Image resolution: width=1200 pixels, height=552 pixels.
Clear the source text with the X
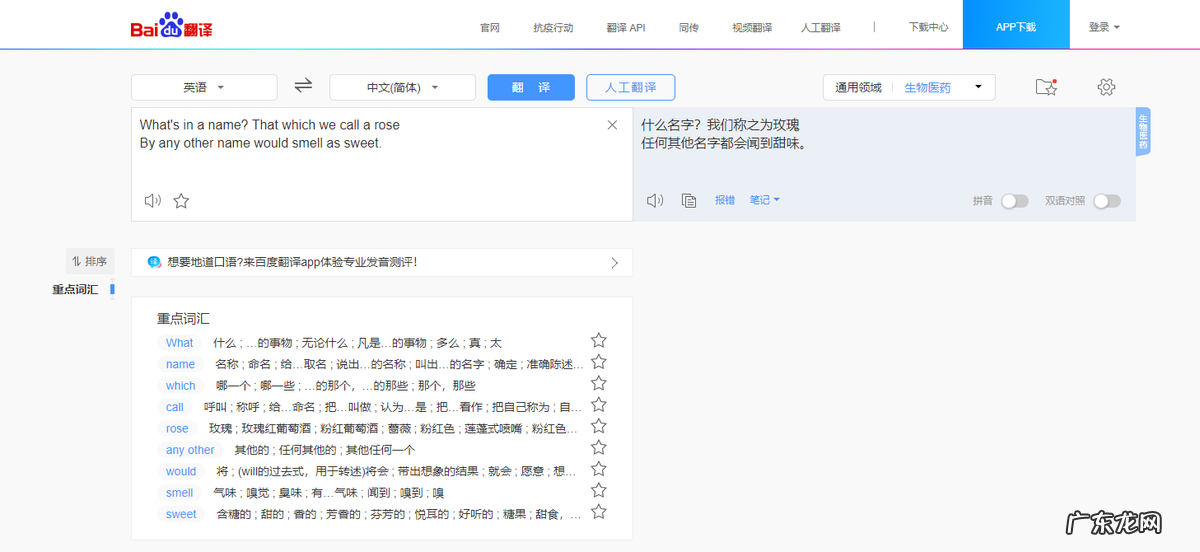(612, 125)
